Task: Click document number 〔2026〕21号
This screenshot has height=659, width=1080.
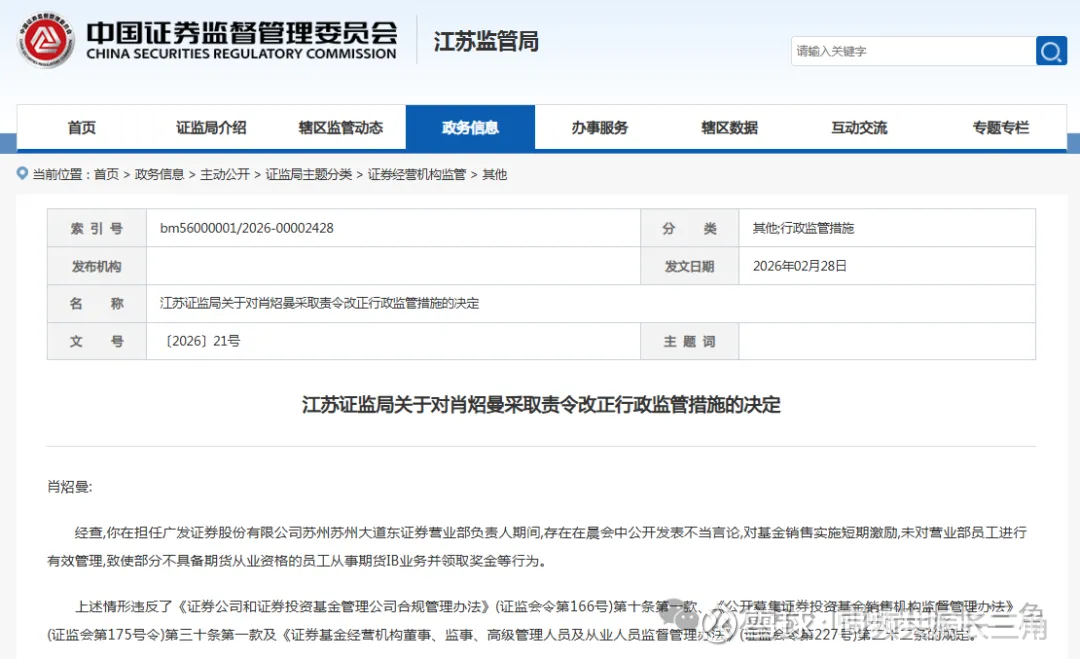Action: [200, 341]
